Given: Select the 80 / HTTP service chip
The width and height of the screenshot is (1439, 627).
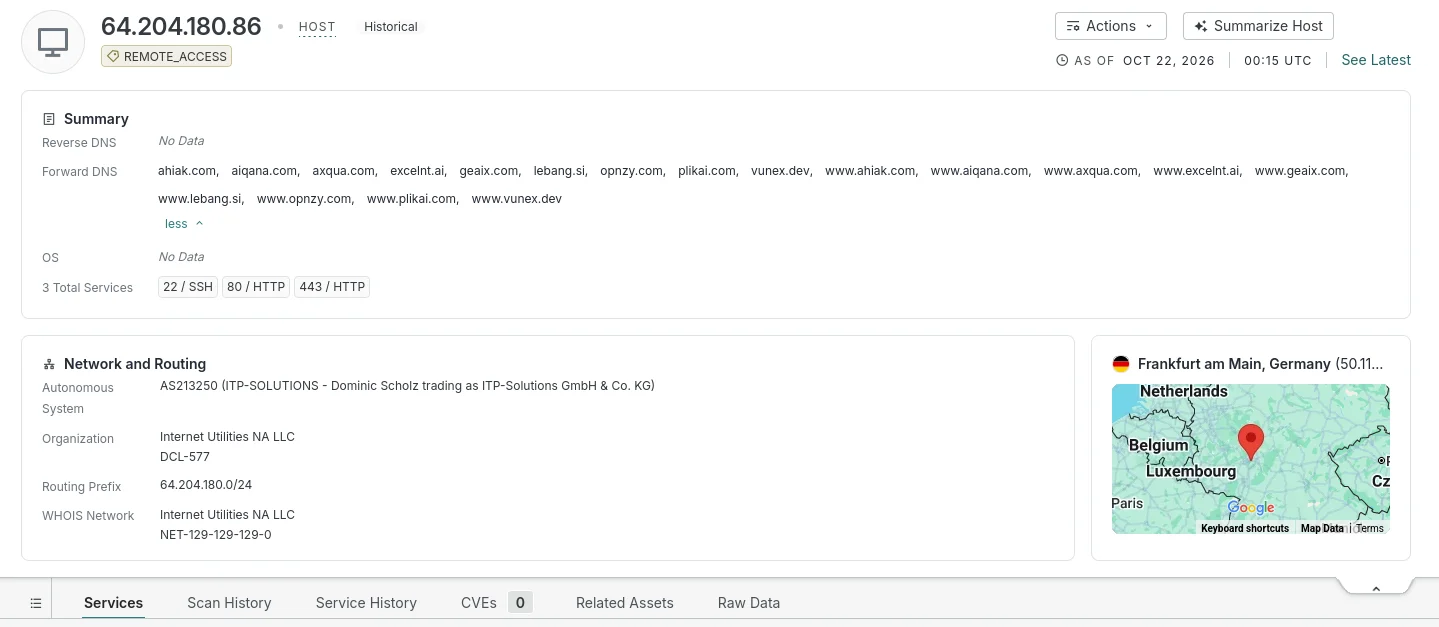Looking at the screenshot, I should tap(256, 287).
